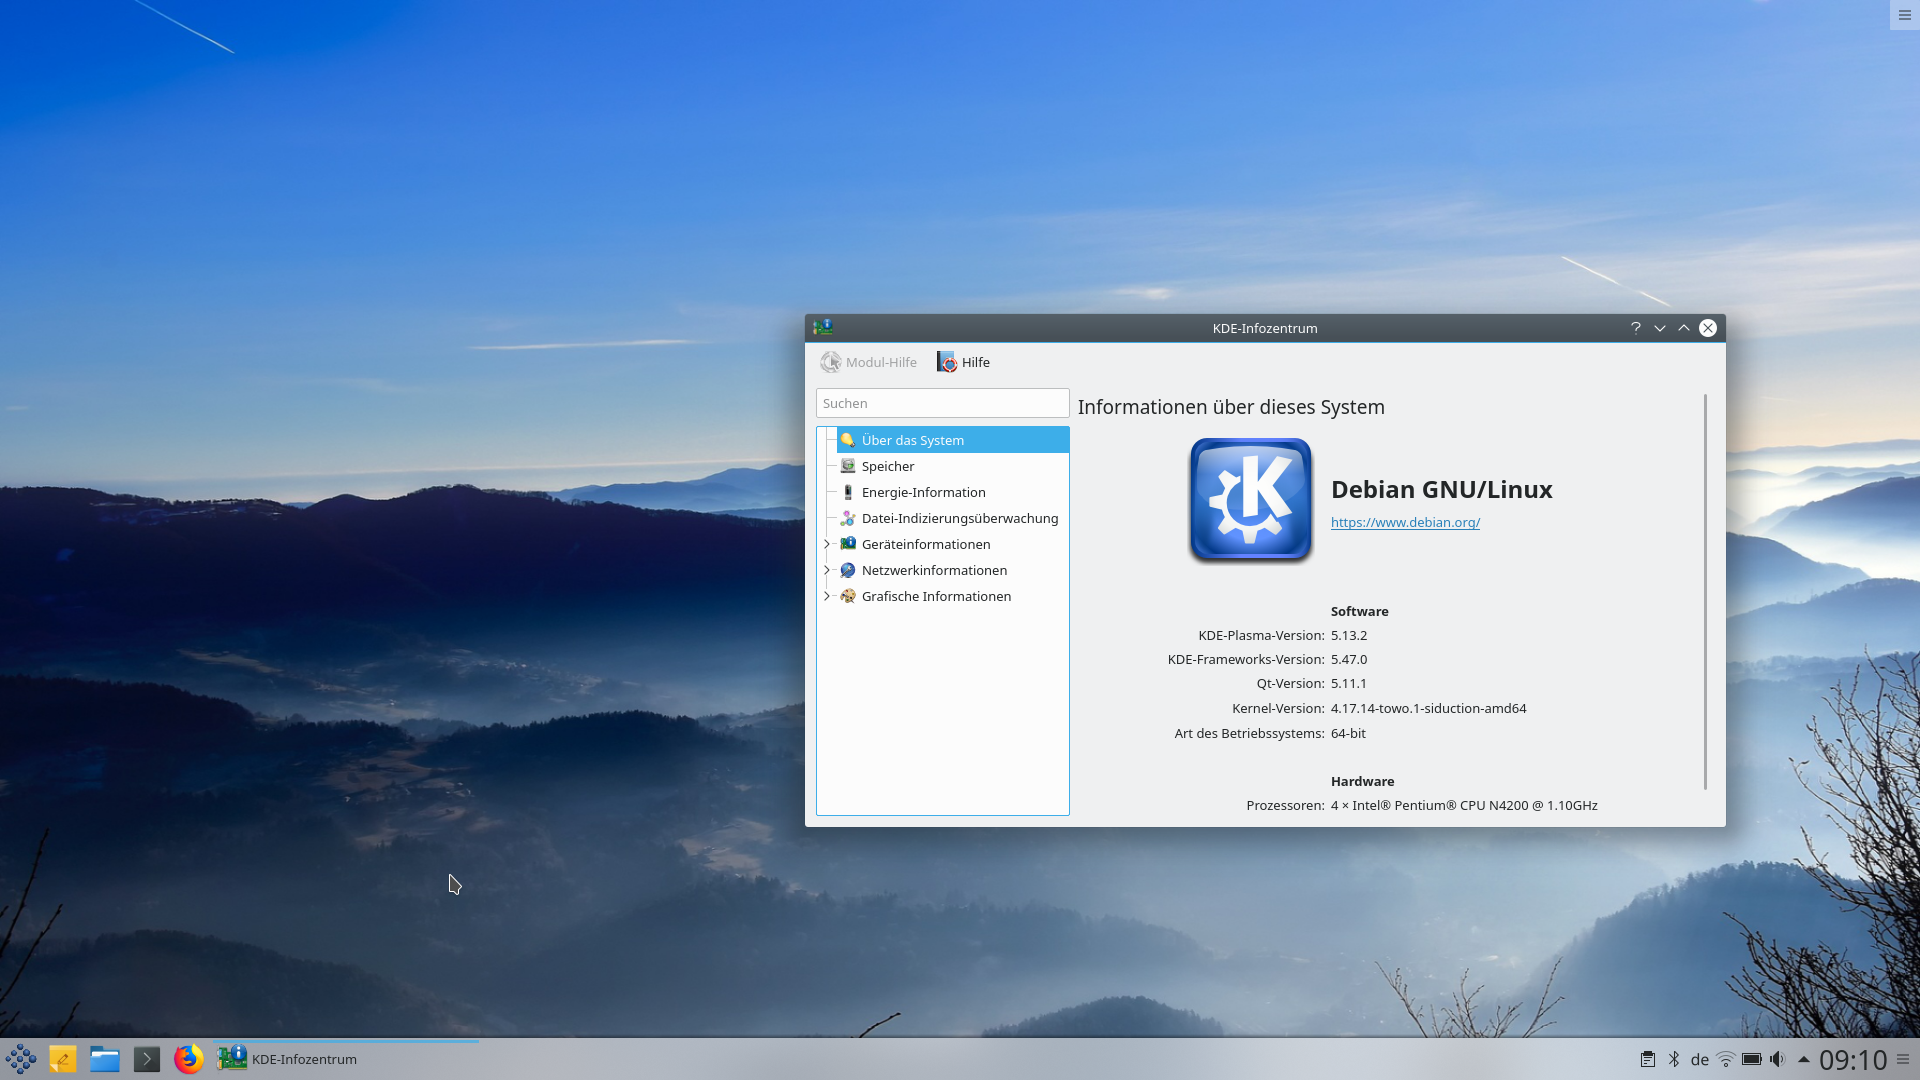Screen dimensions: 1920x1080
Task: Click the WiFi network tray icon
Action: [x=1725, y=1058]
